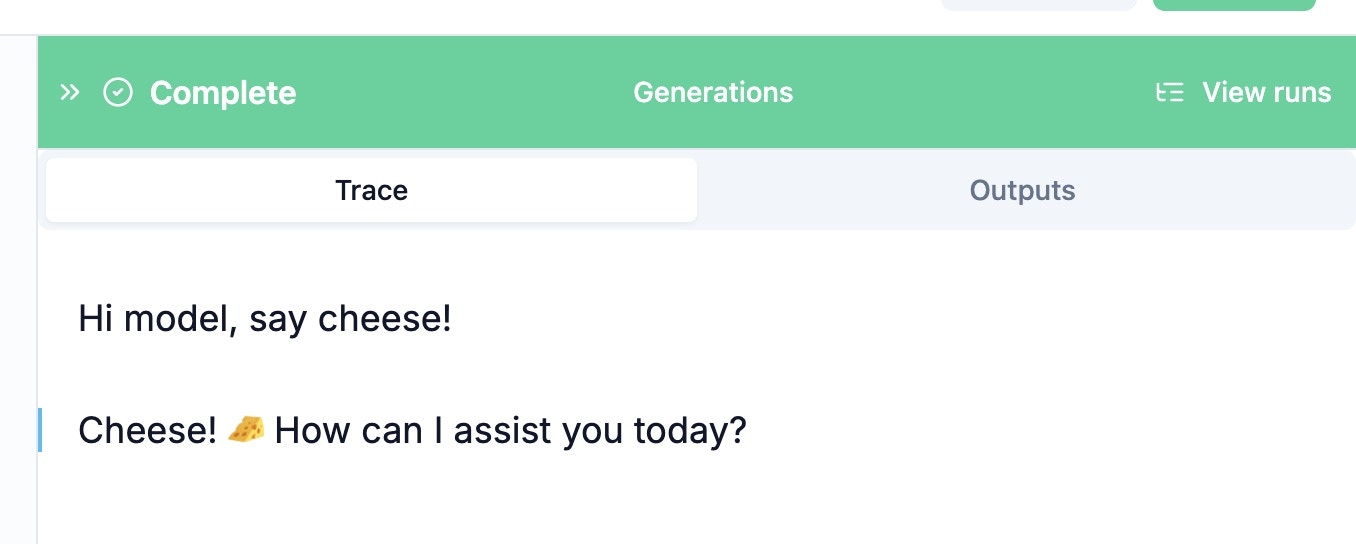
Task: Switch to the Outputs tab
Action: pos(1022,190)
